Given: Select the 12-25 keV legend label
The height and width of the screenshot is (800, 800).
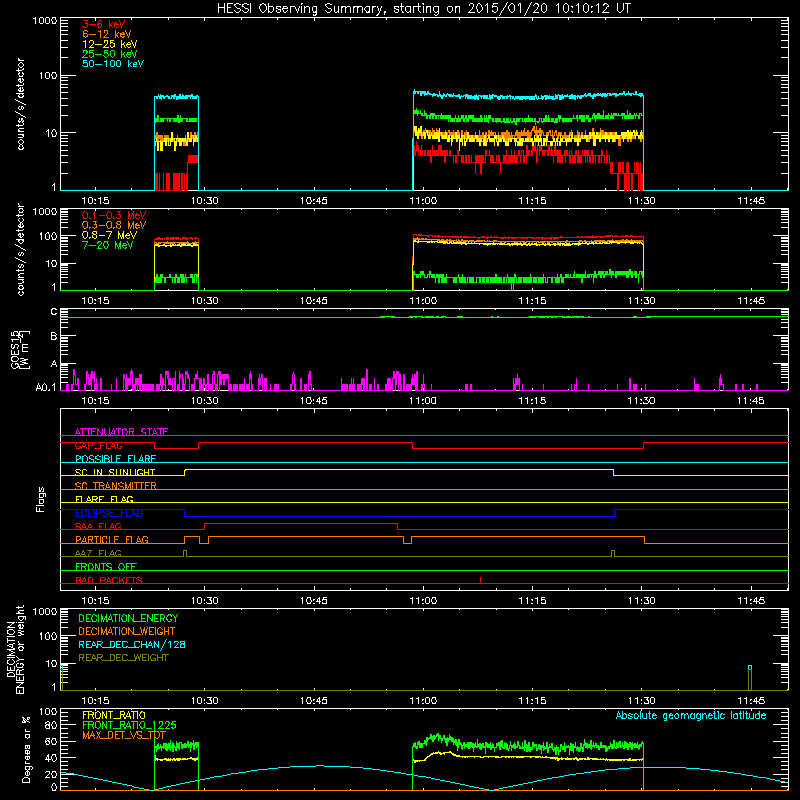Looking at the screenshot, I should [x=109, y=44].
